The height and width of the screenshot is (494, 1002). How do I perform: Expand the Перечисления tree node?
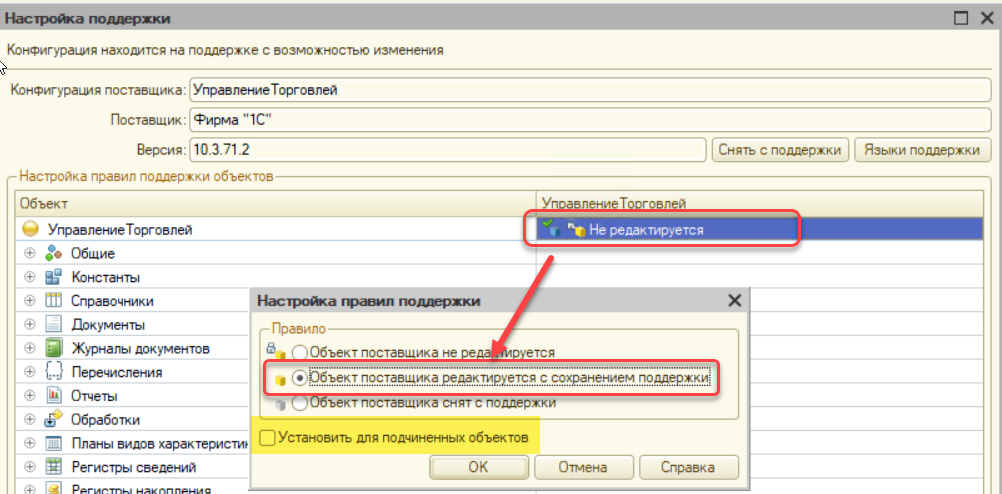point(29,371)
